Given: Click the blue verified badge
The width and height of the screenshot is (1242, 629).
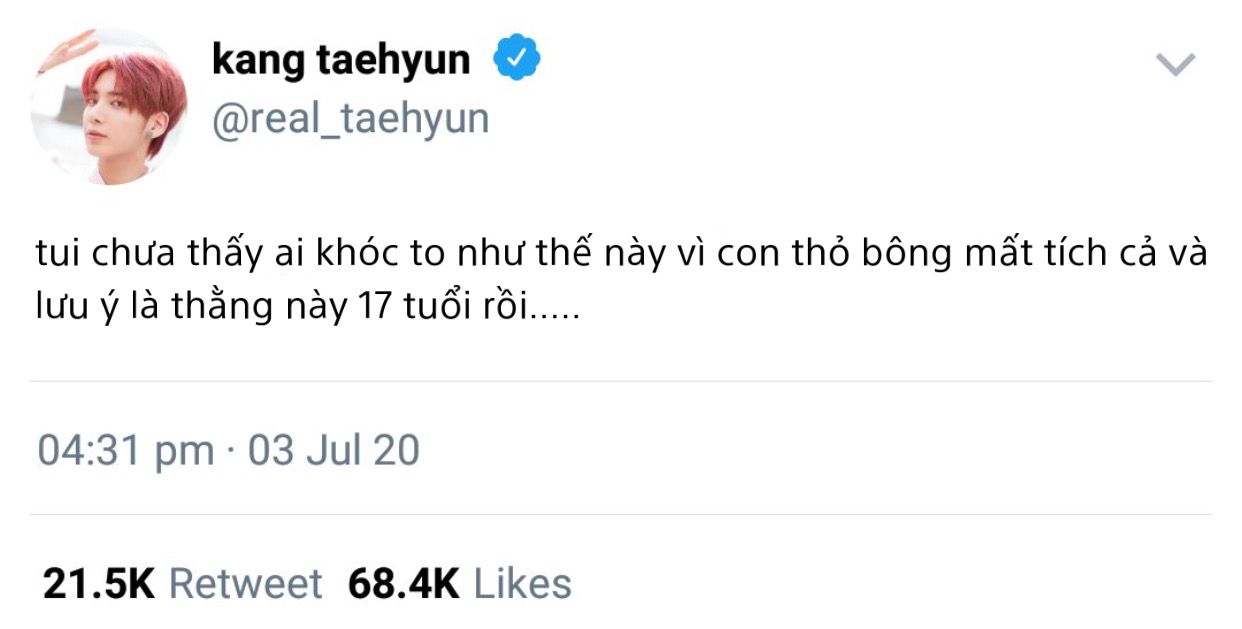Looking at the screenshot, I should coord(517,60).
